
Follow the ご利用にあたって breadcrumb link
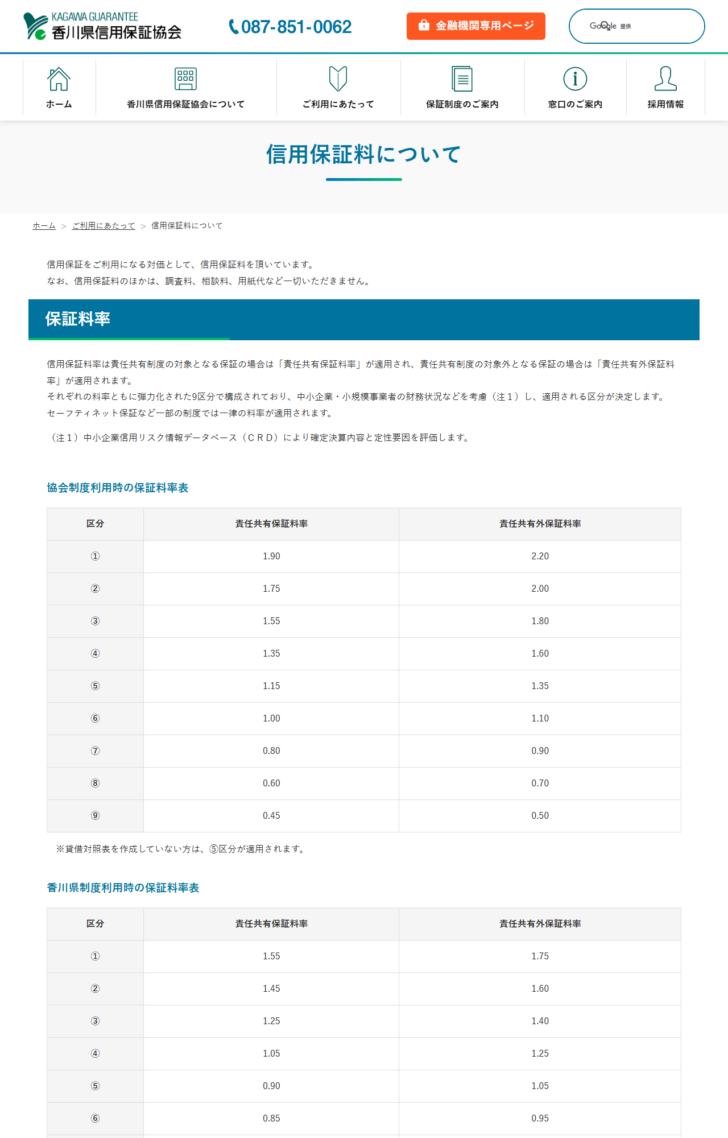(103, 226)
